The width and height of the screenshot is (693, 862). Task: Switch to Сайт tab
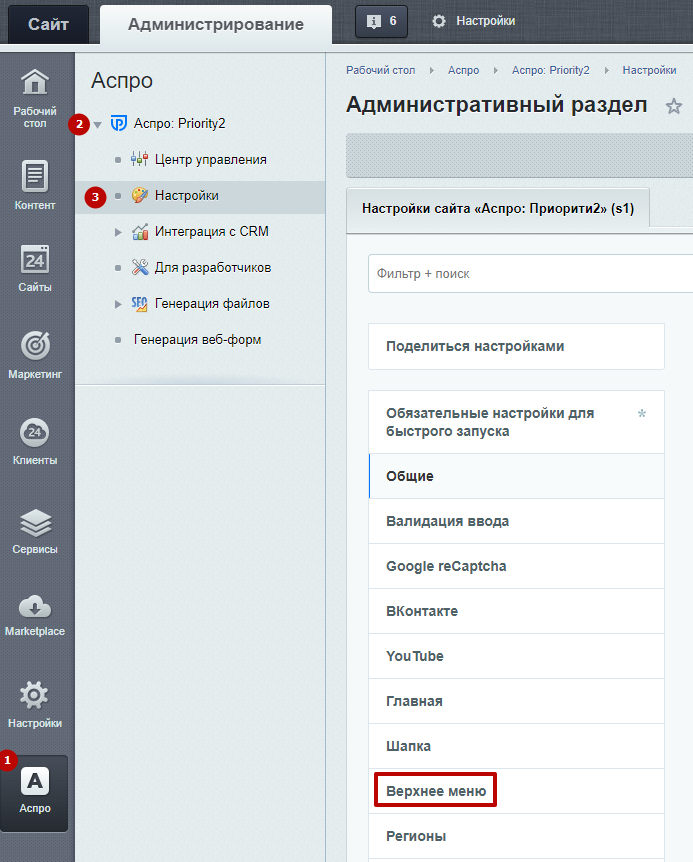(x=48, y=24)
